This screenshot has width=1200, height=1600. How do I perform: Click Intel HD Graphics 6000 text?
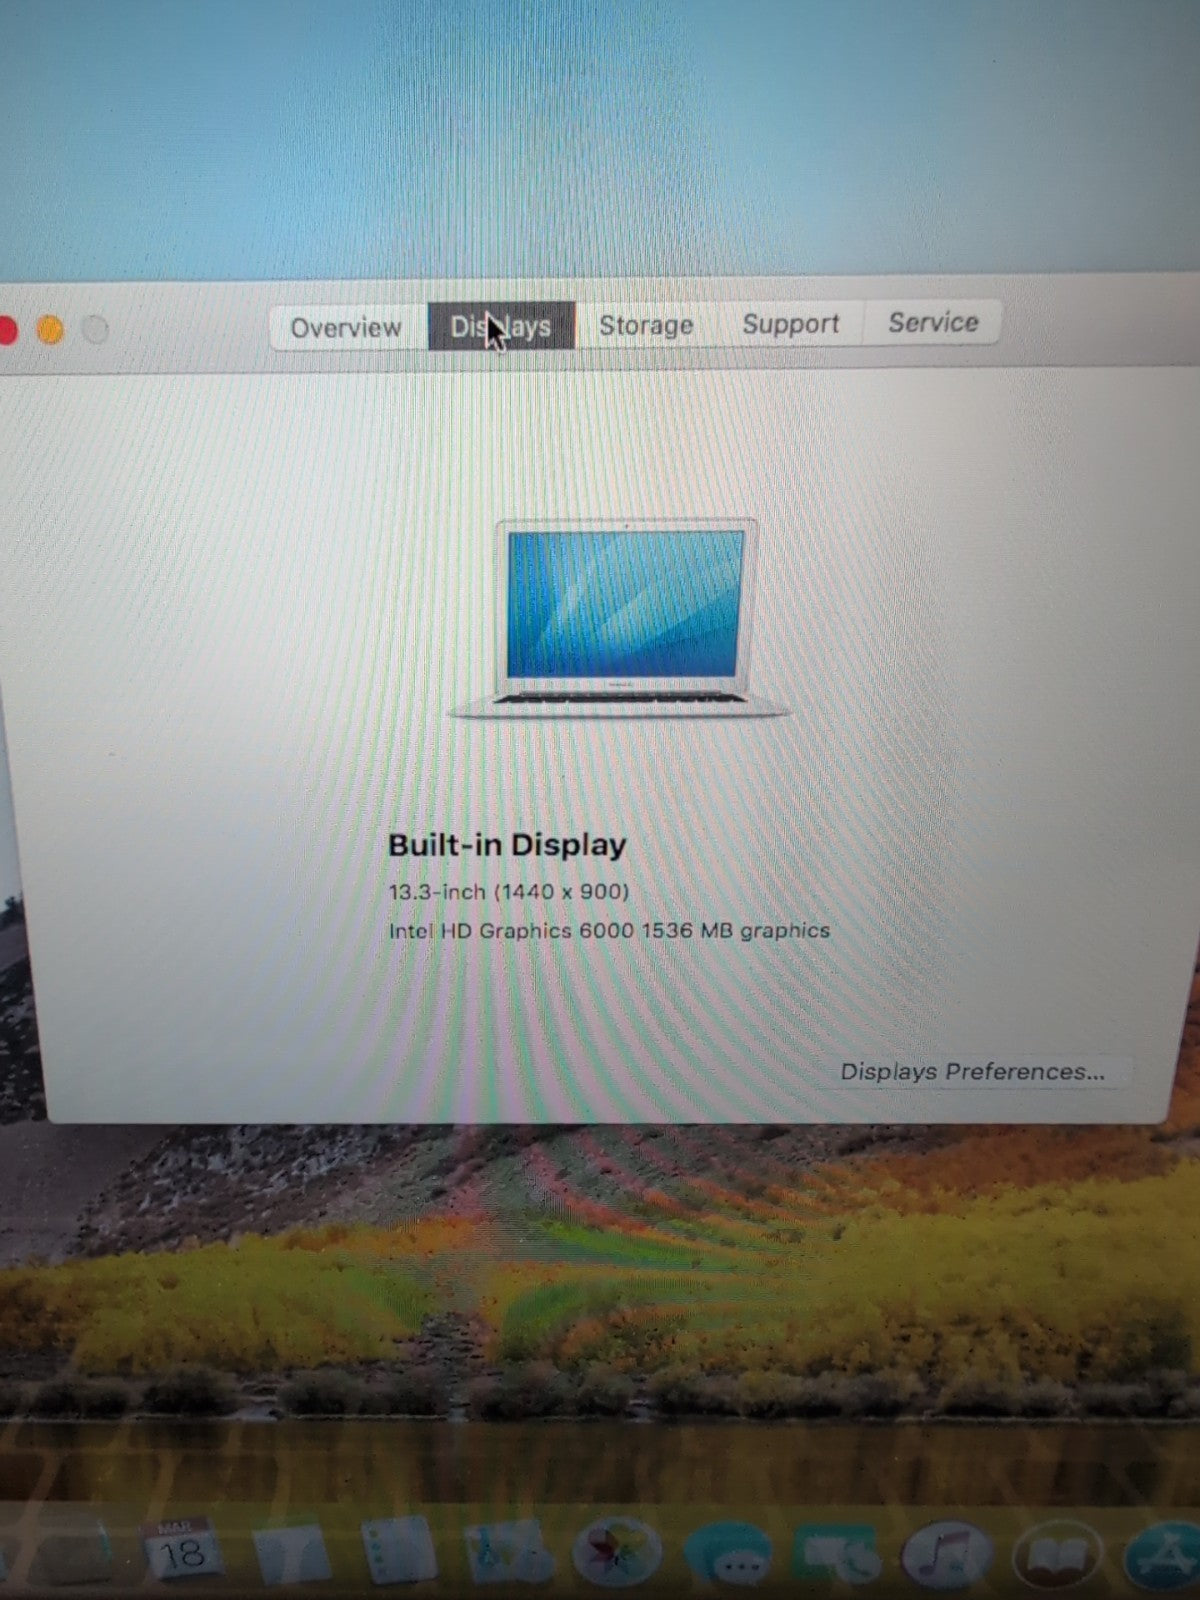(x=511, y=931)
